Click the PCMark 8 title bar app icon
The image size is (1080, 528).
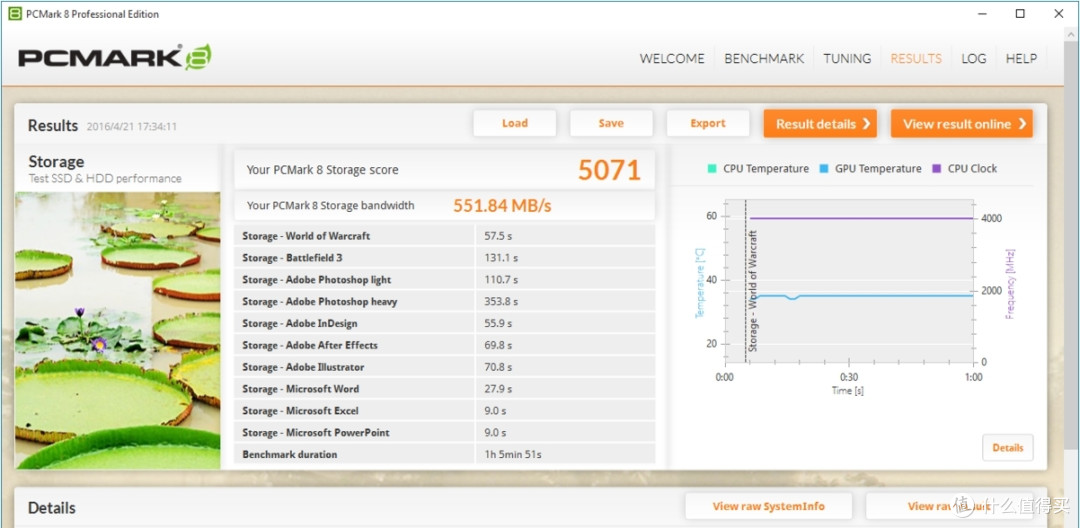(14, 13)
